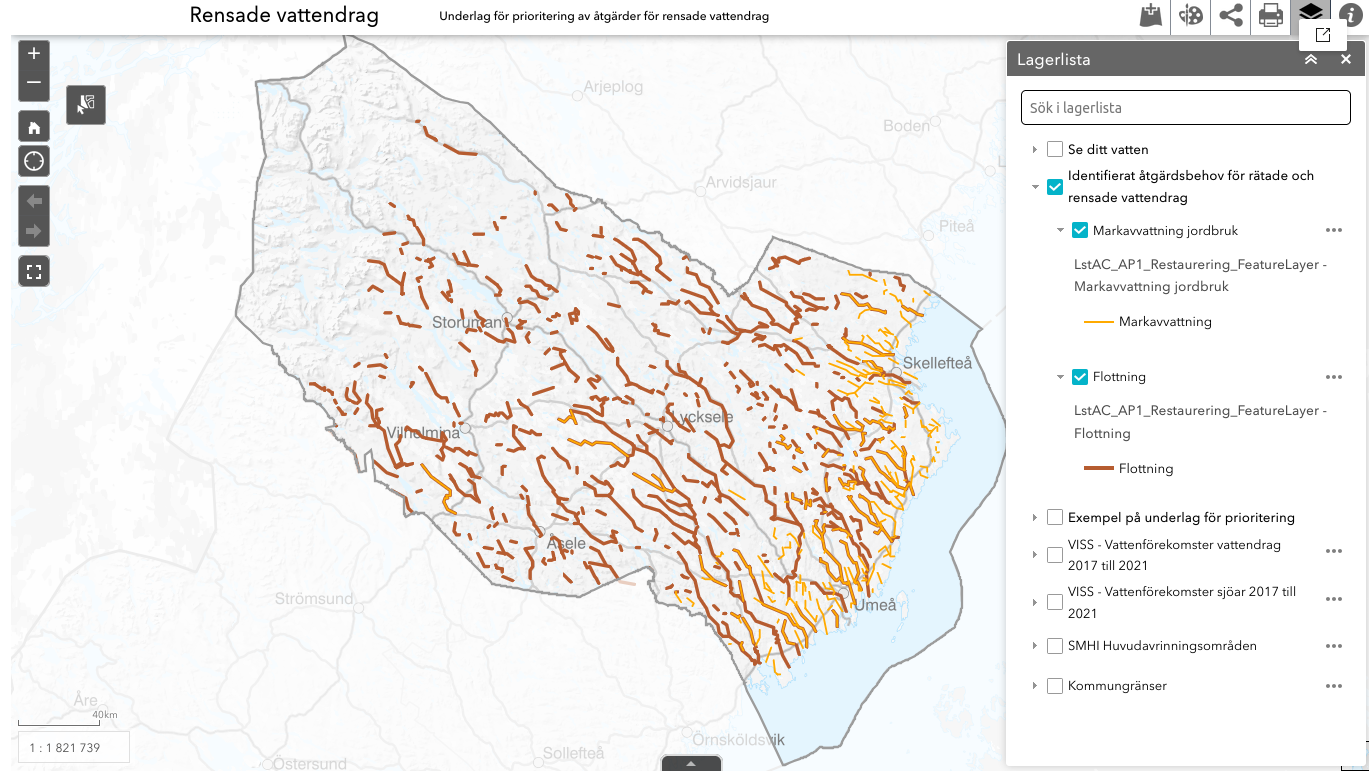Open options menu for Markavvattning jordbruk
This screenshot has width=1369, height=771.
[x=1333, y=230]
